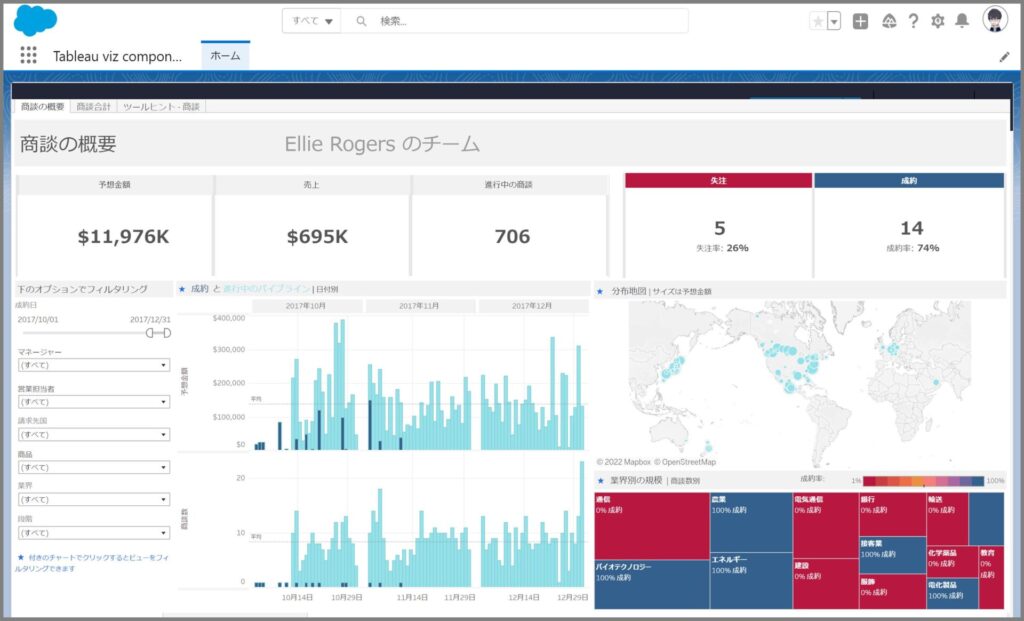Open the App Launcher grid icon

(x=28, y=55)
